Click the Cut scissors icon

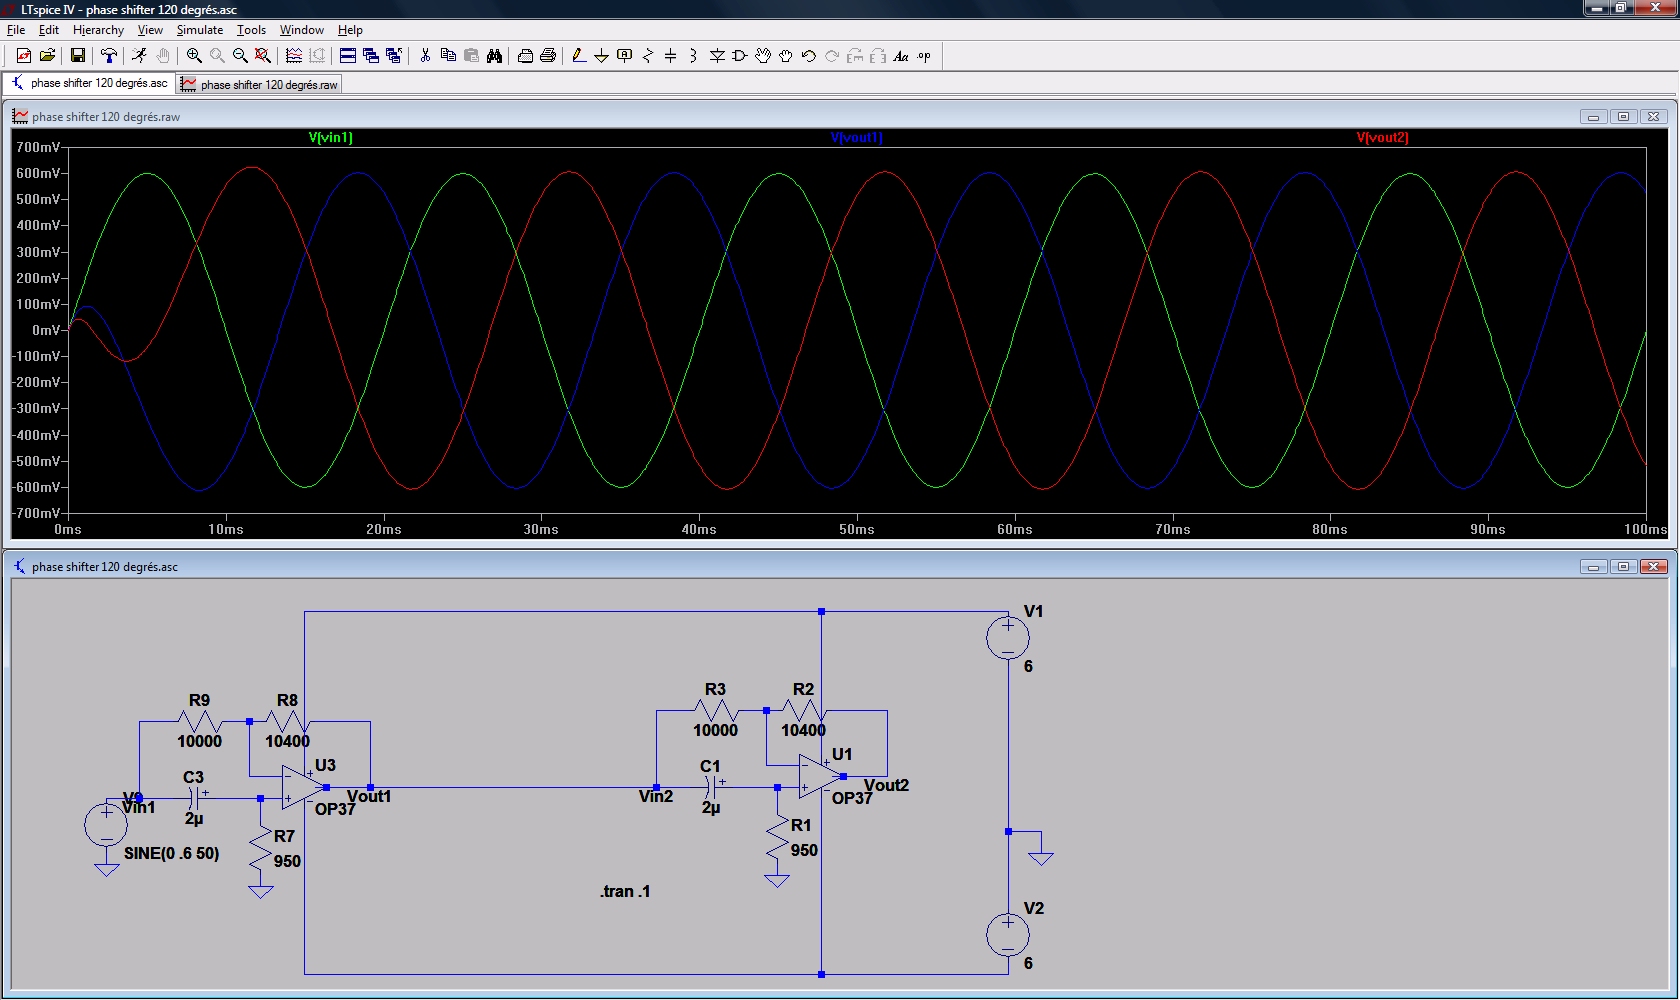425,56
